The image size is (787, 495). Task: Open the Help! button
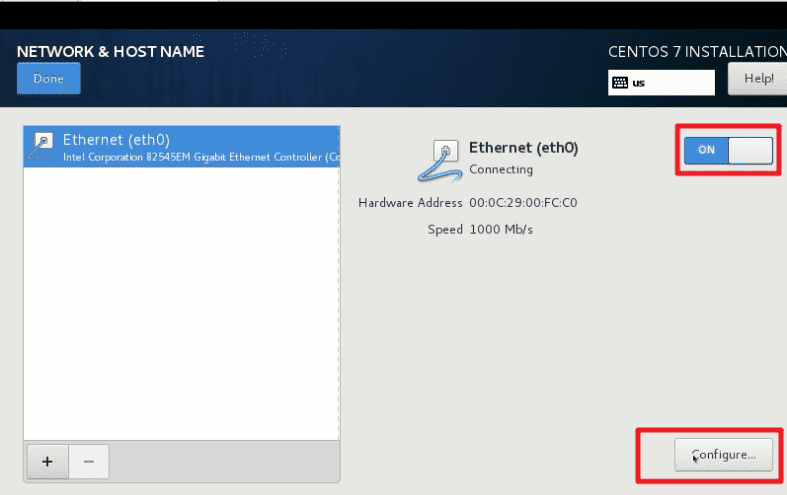757,79
